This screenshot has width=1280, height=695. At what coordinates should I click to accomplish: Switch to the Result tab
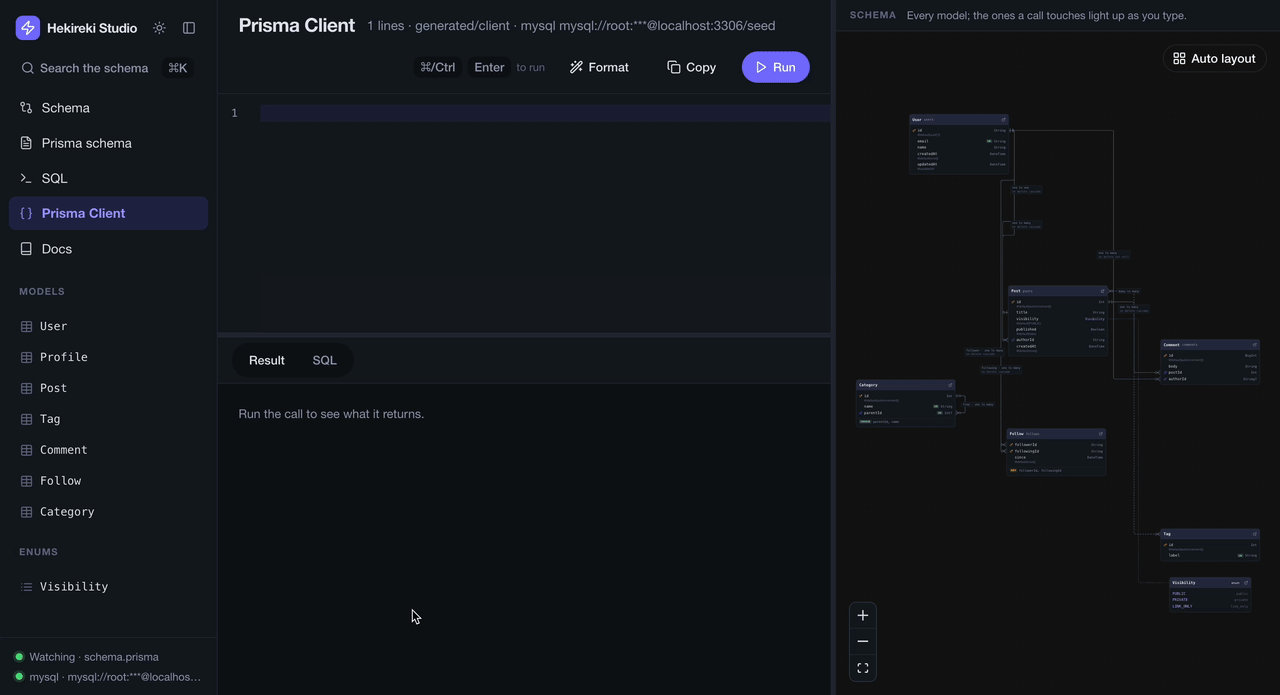267,360
